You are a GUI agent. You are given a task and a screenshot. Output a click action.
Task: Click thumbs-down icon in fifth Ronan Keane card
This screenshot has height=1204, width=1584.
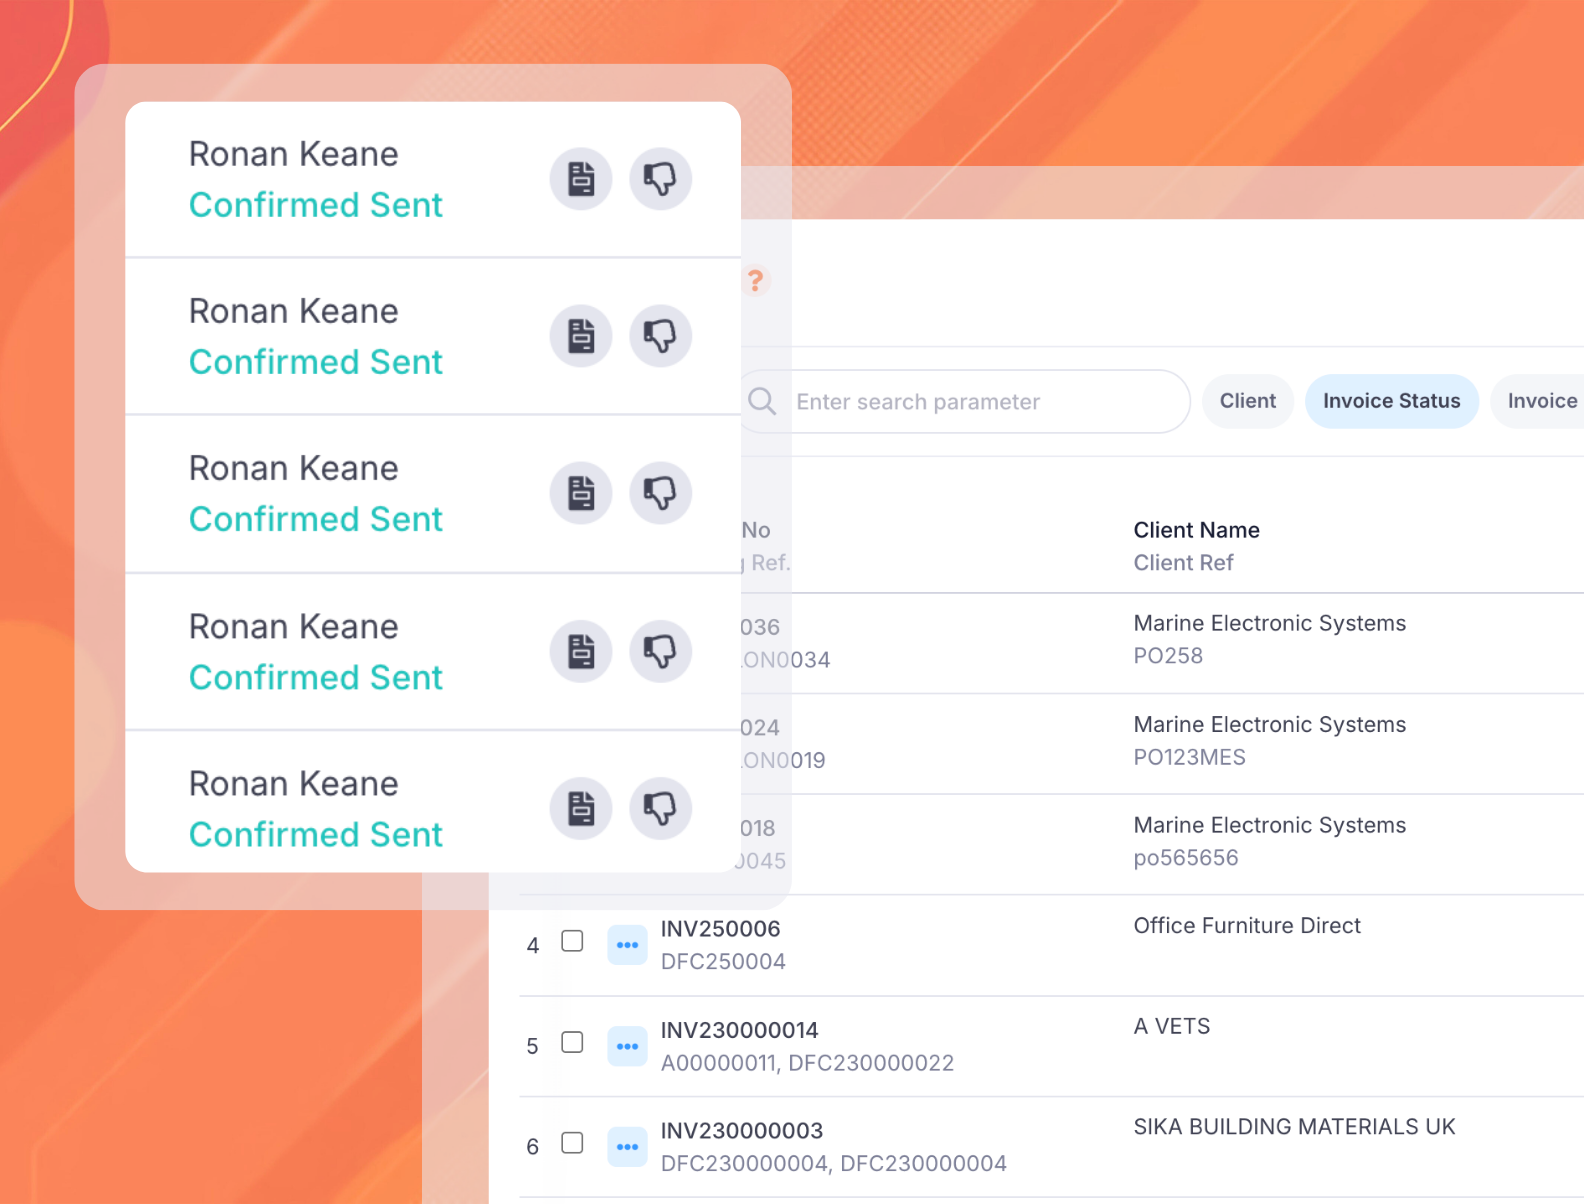coord(660,808)
